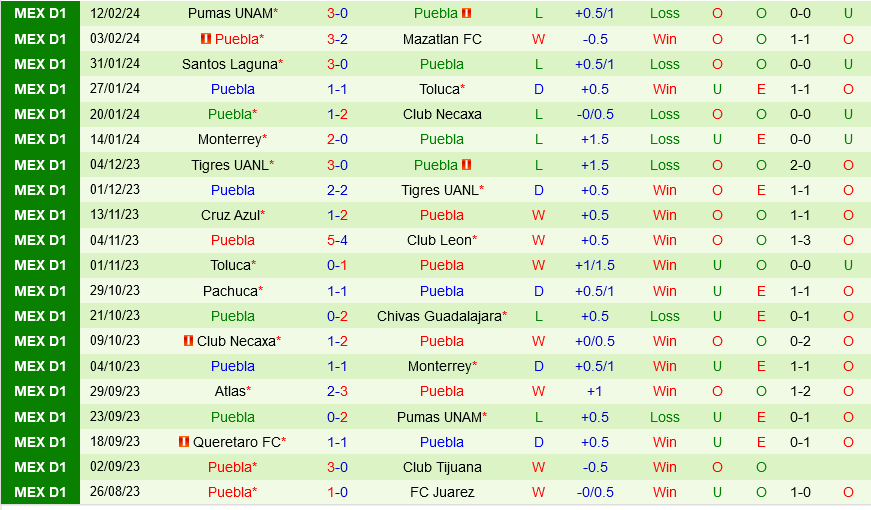Viewport: 871px width, 510px height.
Task: Open Pachuca home team on 29/10/23
Action: 233,291
